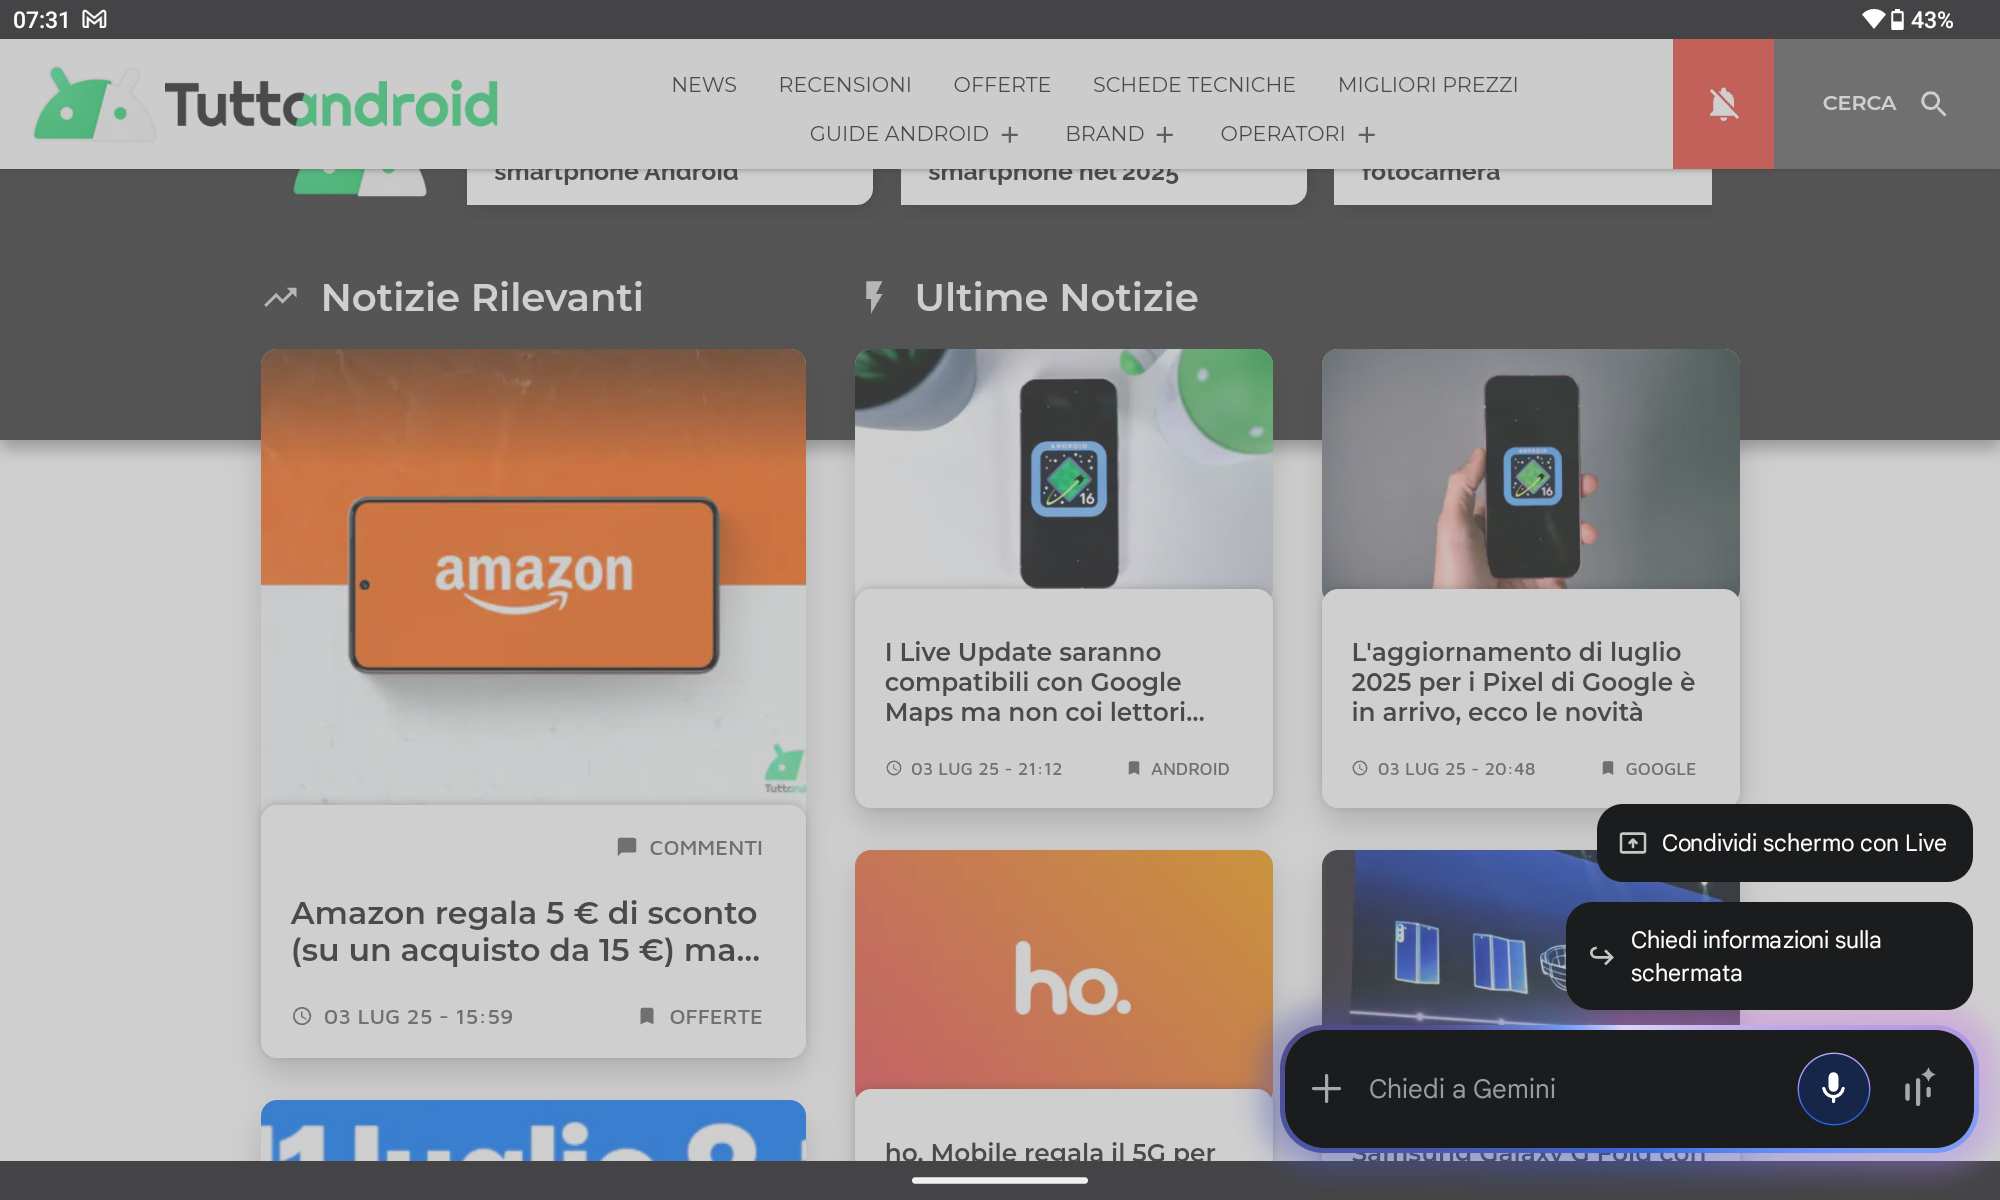This screenshot has height=1200, width=2000.
Task: Read the I Live Update saranno compatibili article
Action: click(x=1045, y=682)
